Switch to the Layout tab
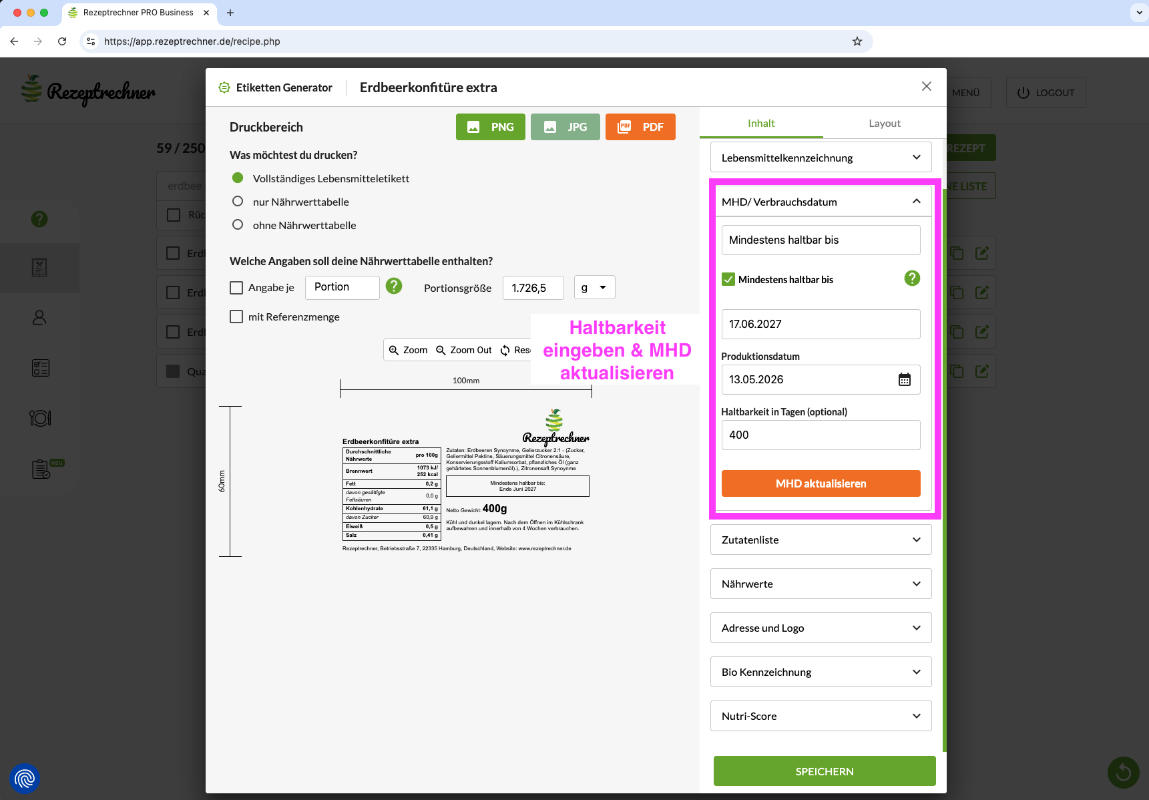Screen dimensions: 1149x800 pos(884,123)
